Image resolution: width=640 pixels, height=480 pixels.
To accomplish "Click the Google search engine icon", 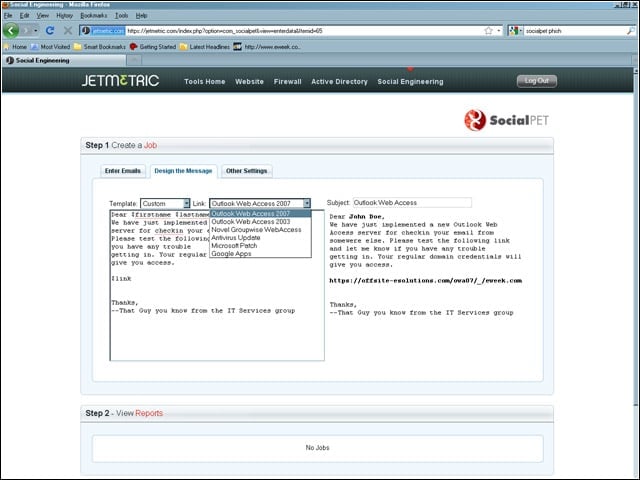I will pyautogui.click(x=514, y=31).
